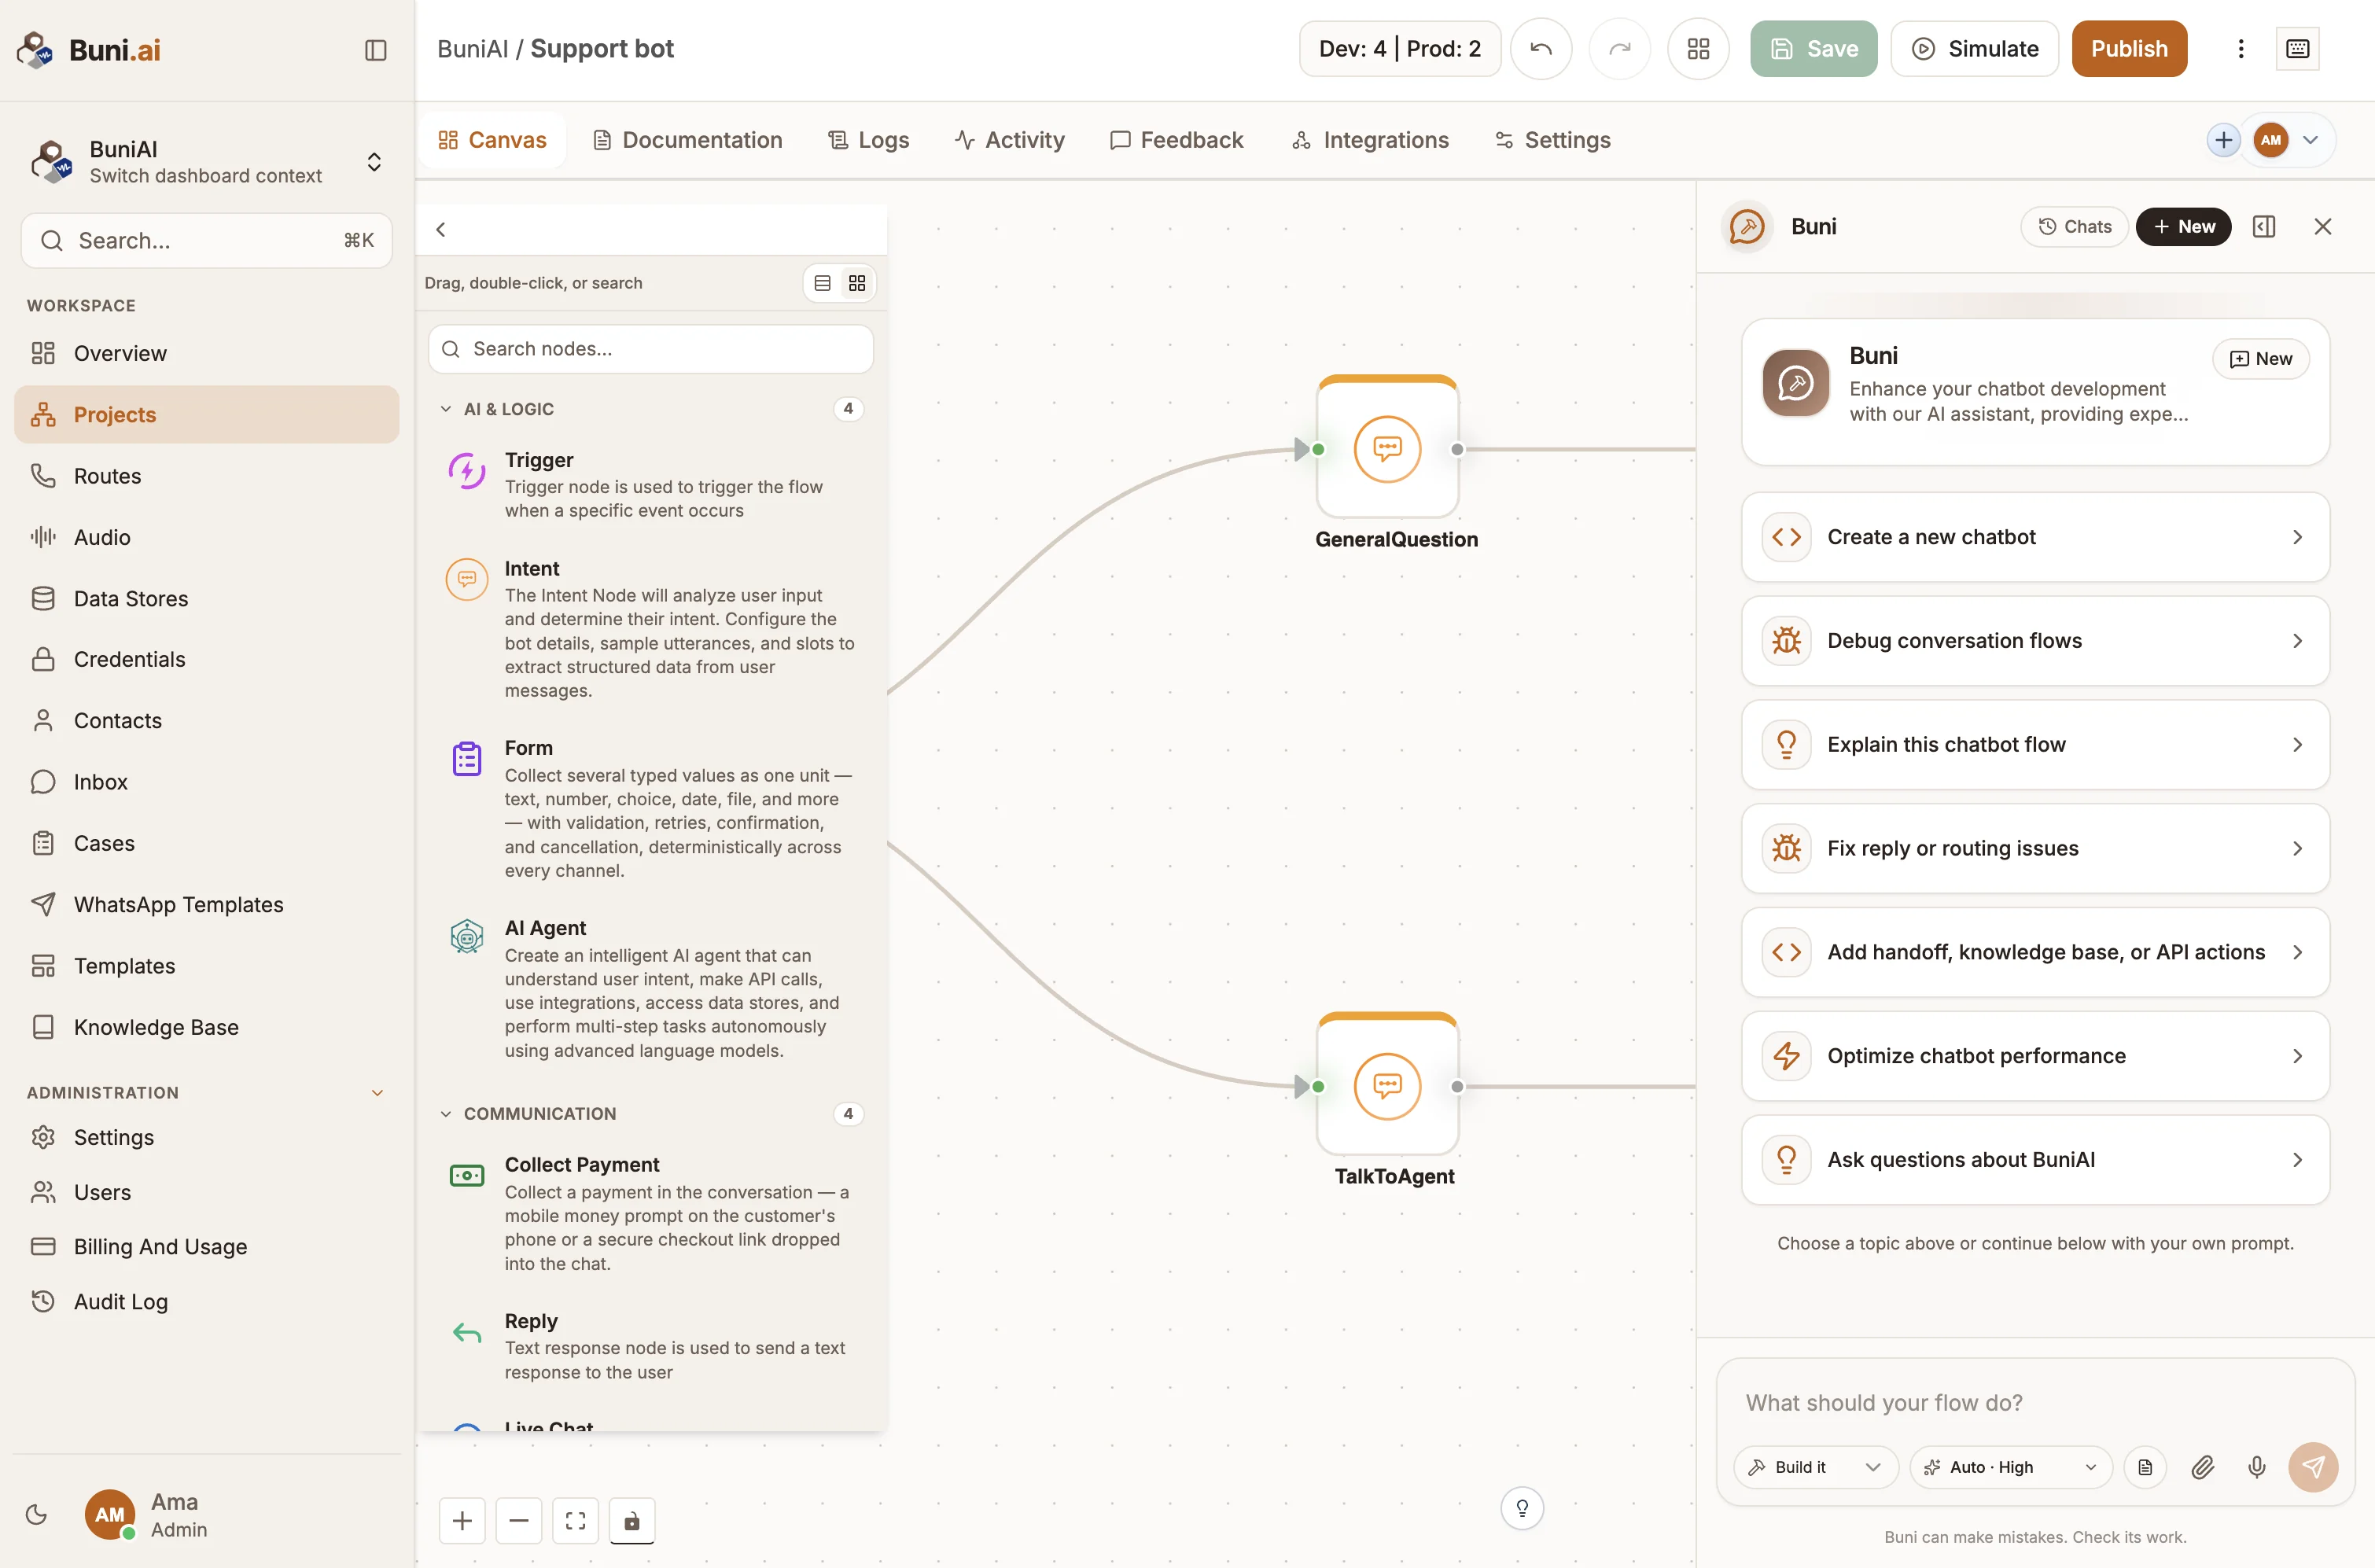Click the plus add collaborator icon
Image resolution: width=2375 pixels, height=1568 pixels.
point(2223,140)
